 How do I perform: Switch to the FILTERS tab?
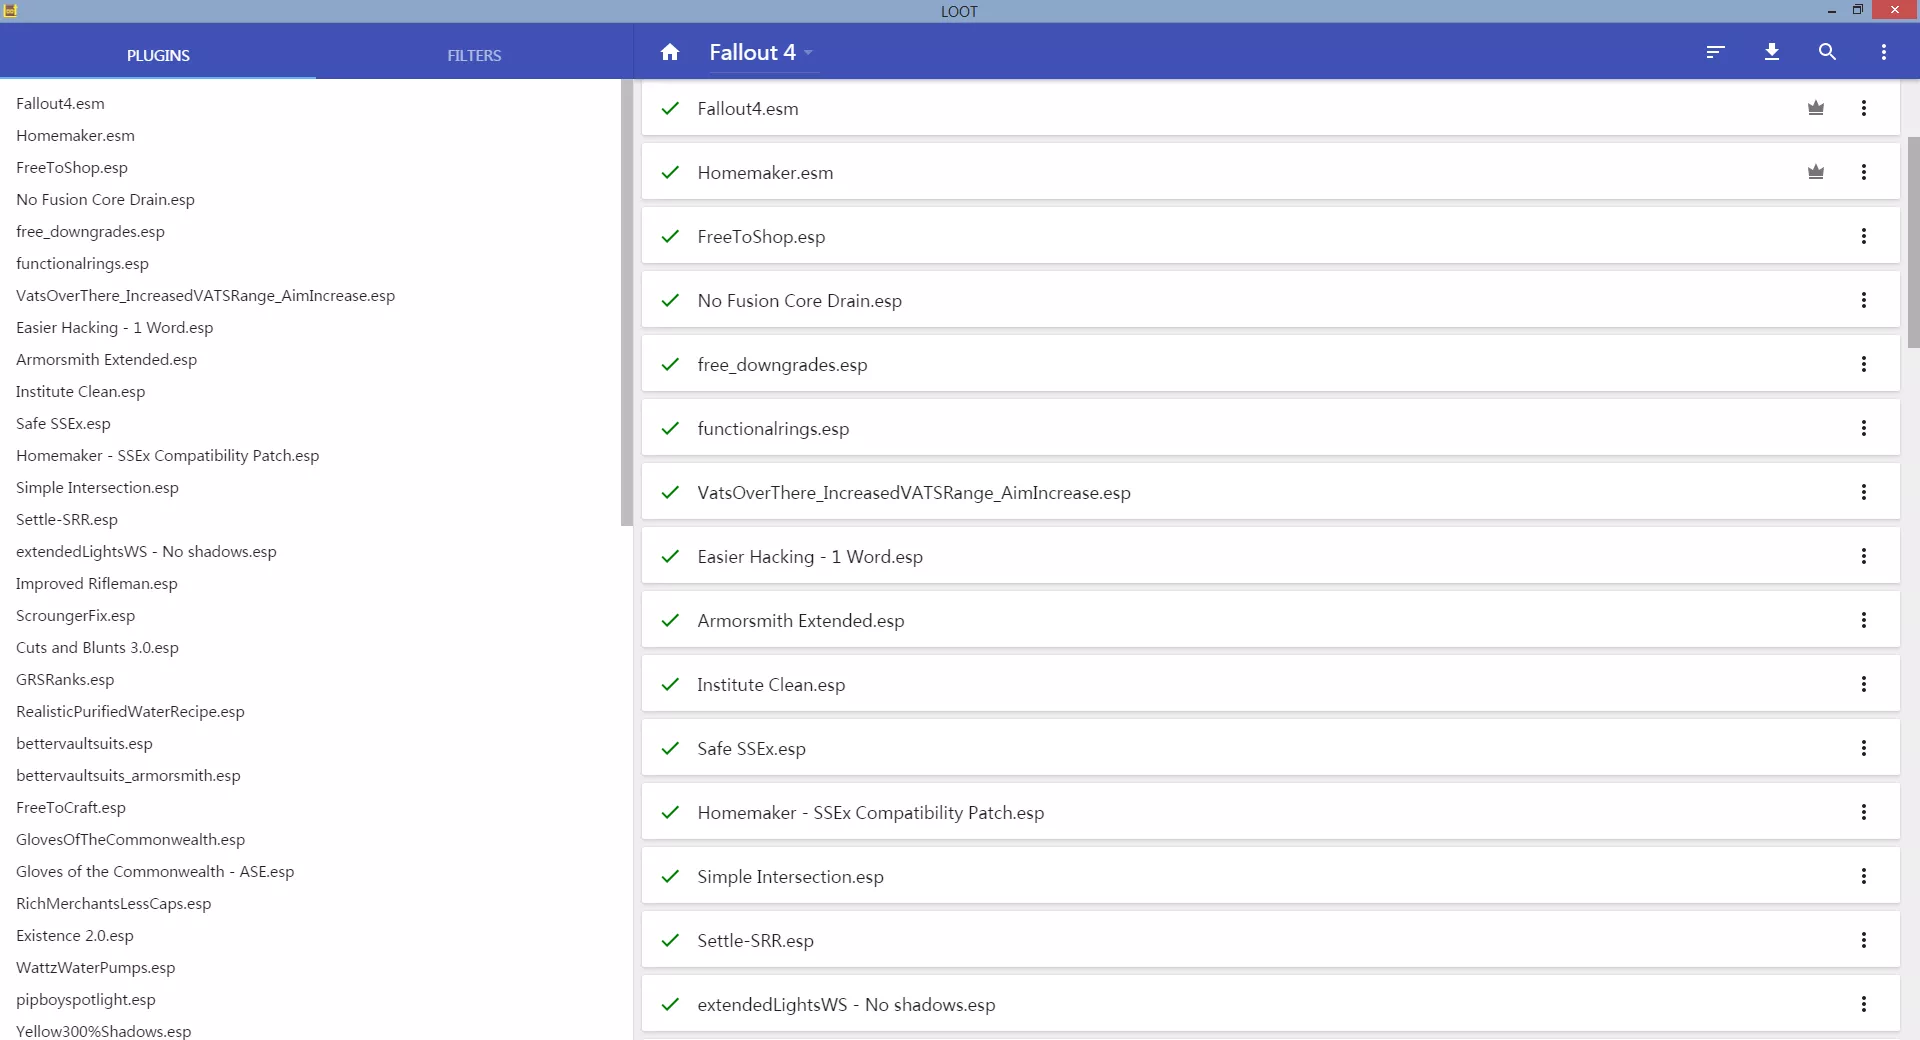[474, 55]
